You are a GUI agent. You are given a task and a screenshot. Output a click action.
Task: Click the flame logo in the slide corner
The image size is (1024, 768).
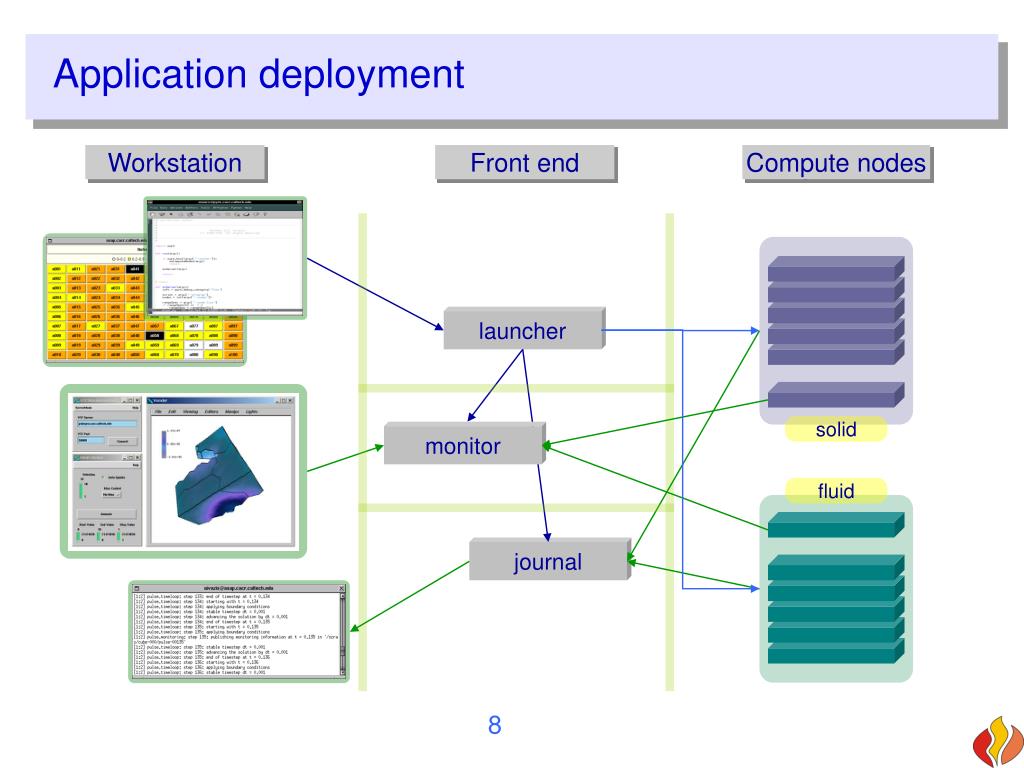click(999, 741)
